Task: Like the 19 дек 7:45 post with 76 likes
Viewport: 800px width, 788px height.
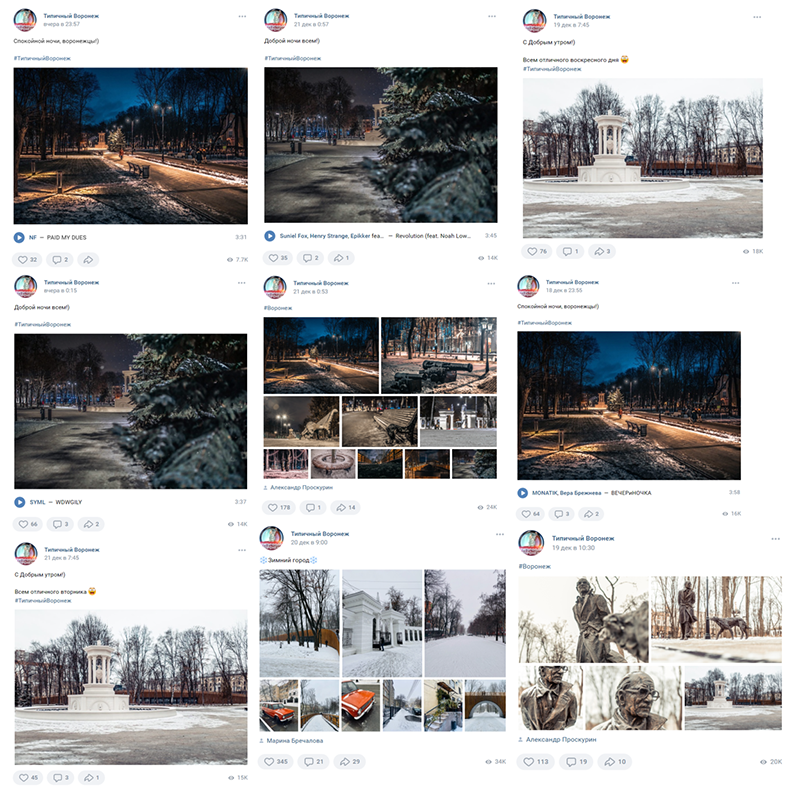Action: click(537, 251)
